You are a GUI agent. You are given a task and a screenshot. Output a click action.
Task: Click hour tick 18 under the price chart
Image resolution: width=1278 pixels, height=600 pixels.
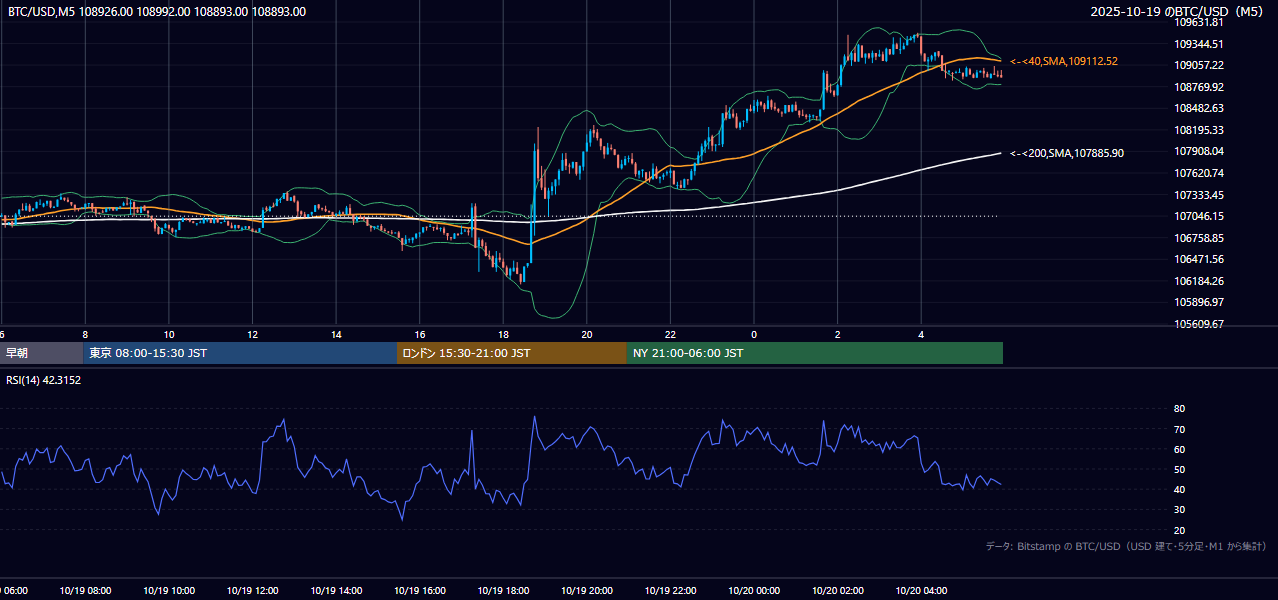click(504, 334)
